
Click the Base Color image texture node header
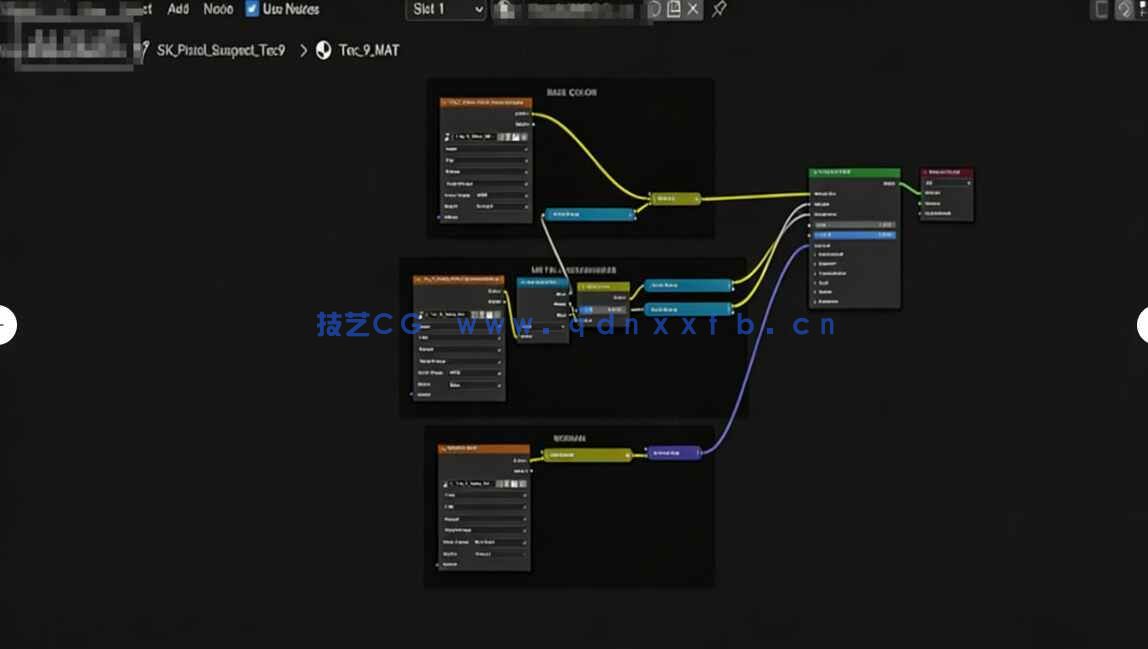coord(485,102)
